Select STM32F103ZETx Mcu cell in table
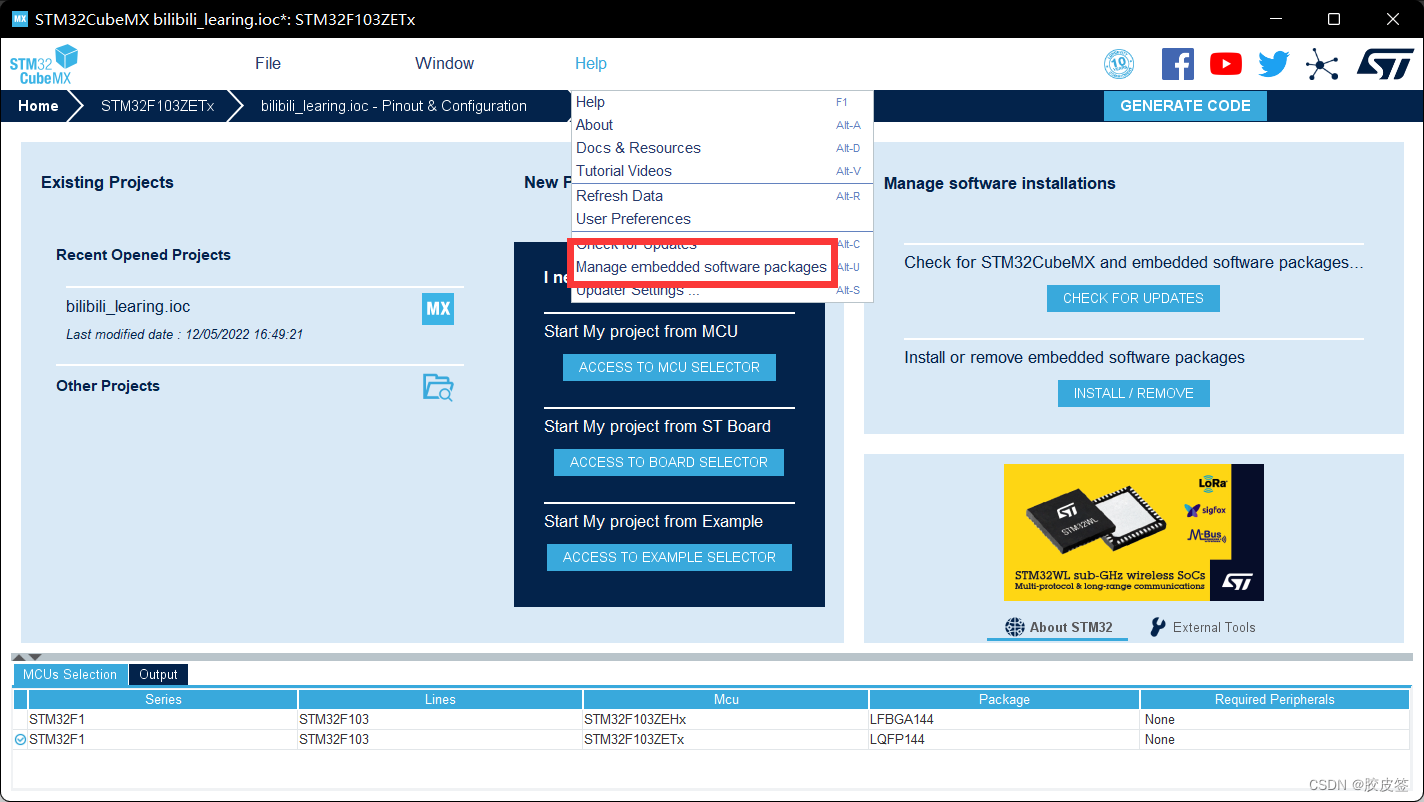 click(x=726, y=740)
